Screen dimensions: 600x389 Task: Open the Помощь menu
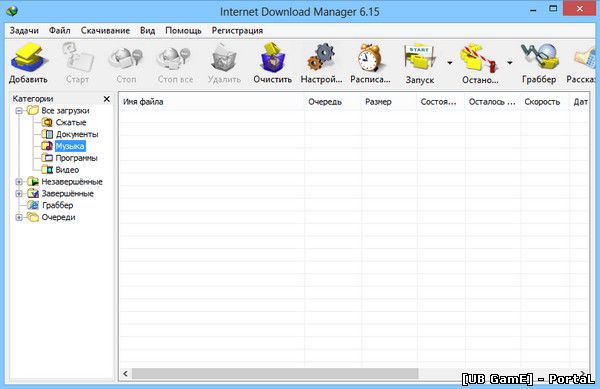(183, 31)
